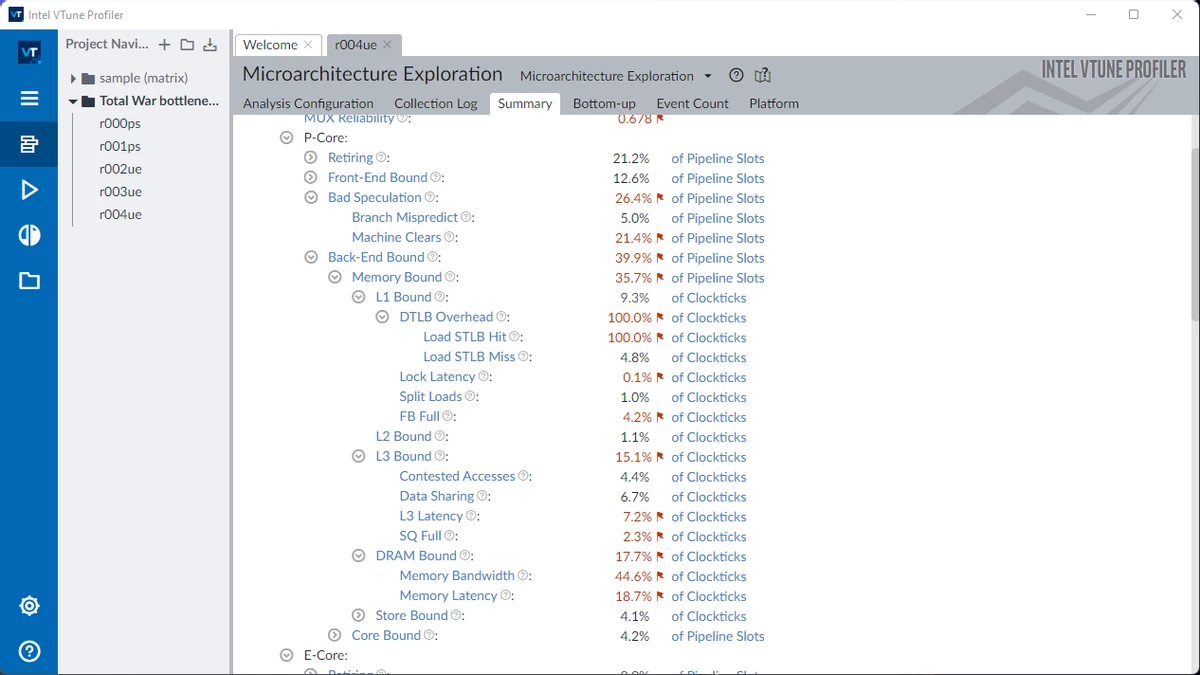Click the 44.6% Memory Bandwidth value

(x=633, y=576)
